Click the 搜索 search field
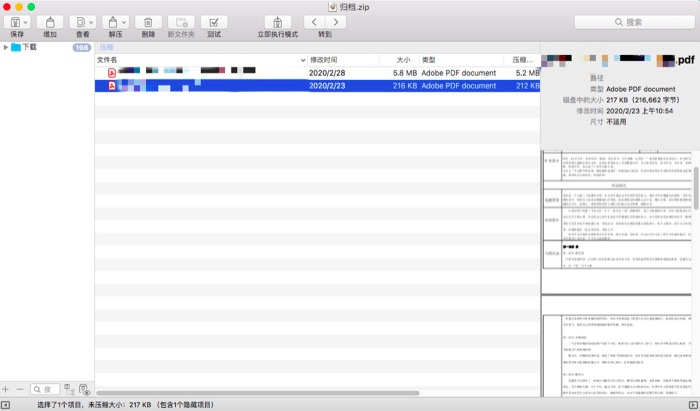The height and width of the screenshot is (411, 700). 632,21
